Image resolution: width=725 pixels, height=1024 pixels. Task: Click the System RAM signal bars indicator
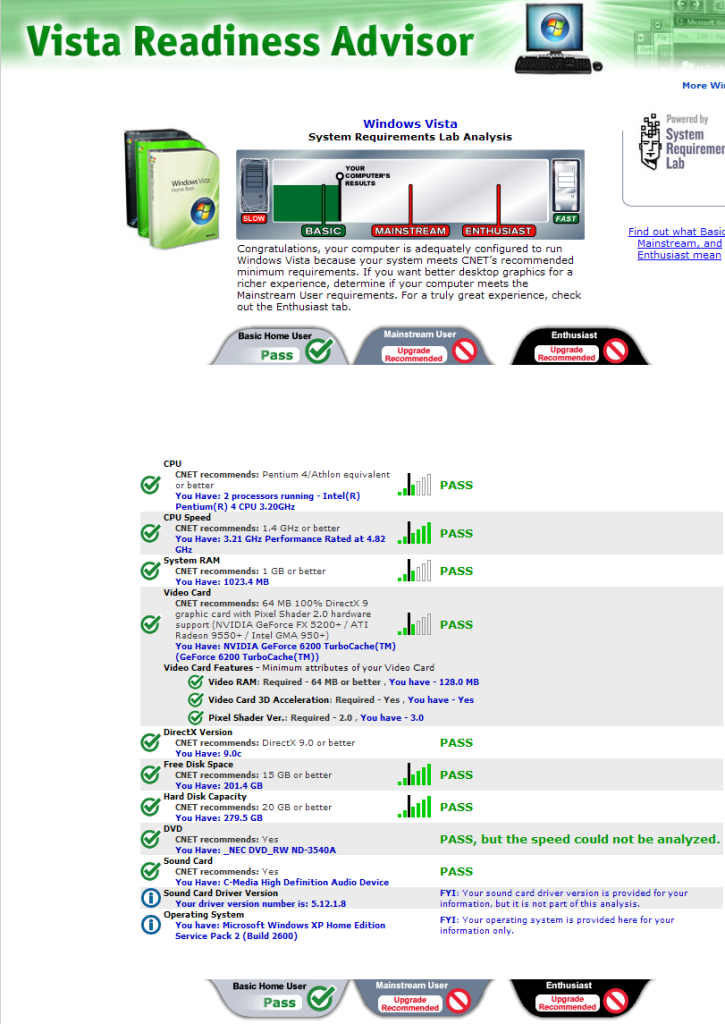point(415,570)
